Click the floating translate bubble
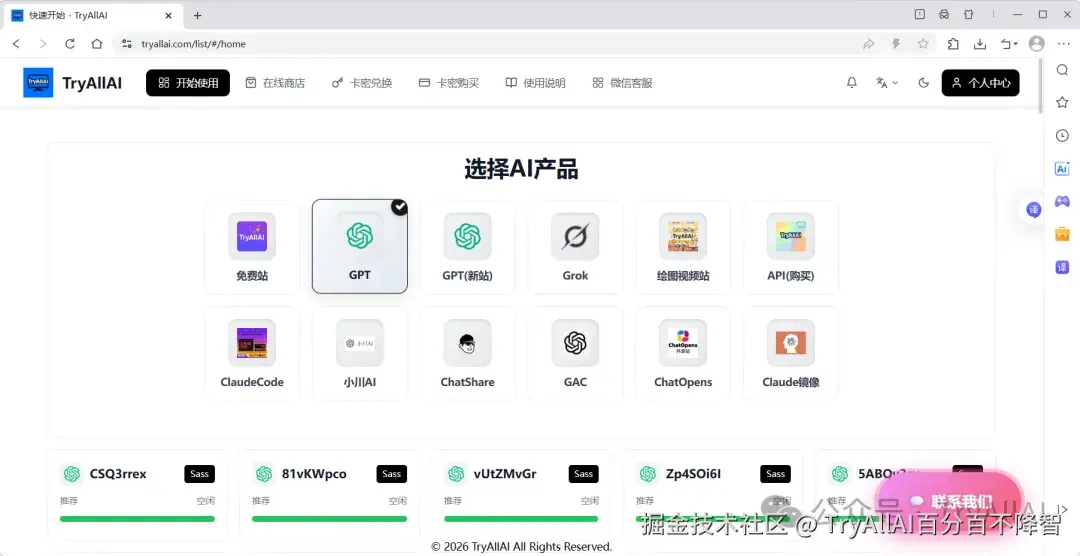The image size is (1080, 556). coord(1033,209)
